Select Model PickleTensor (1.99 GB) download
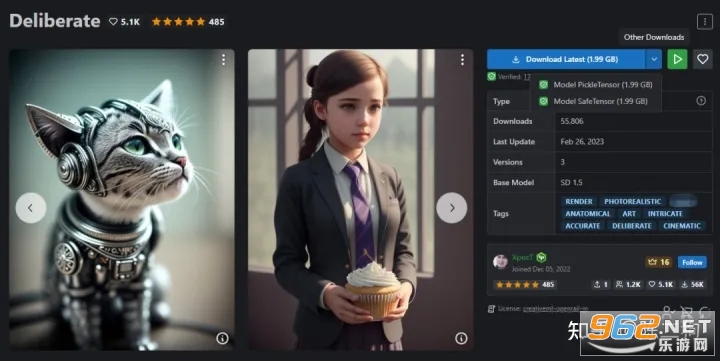Screen dimensions: 720x361 point(596,85)
